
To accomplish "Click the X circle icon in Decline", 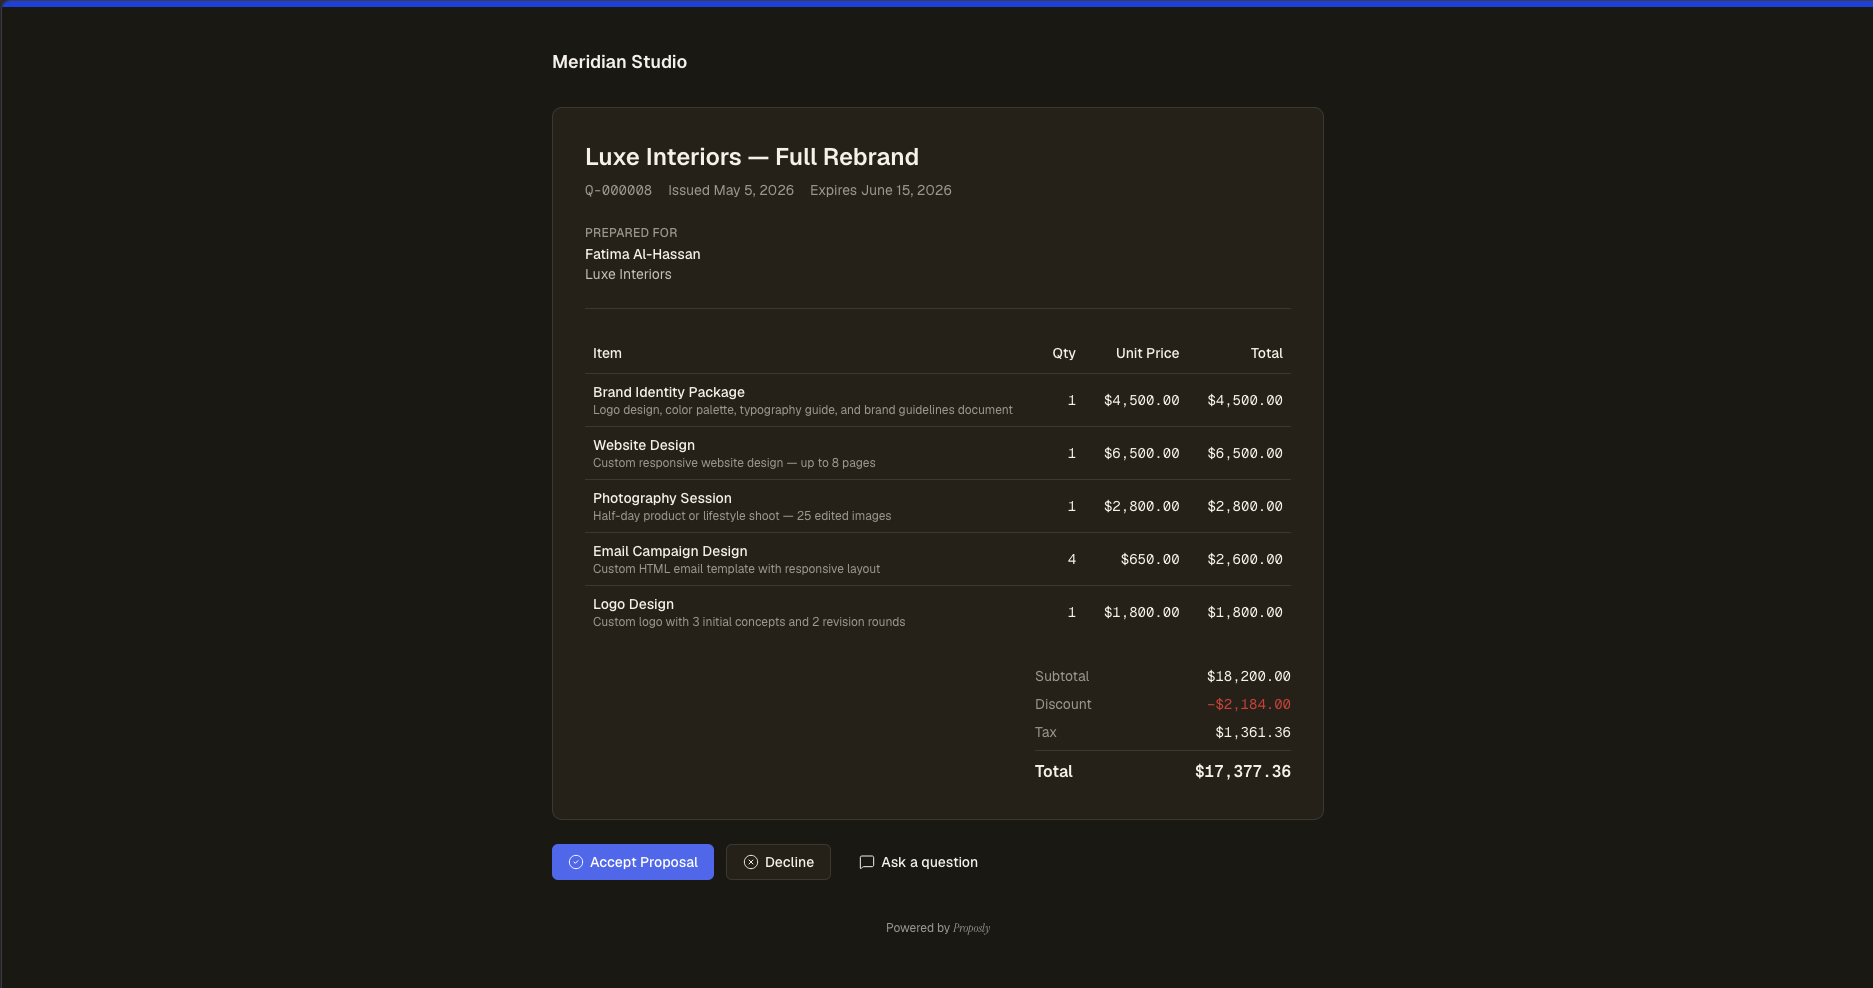I will point(751,862).
